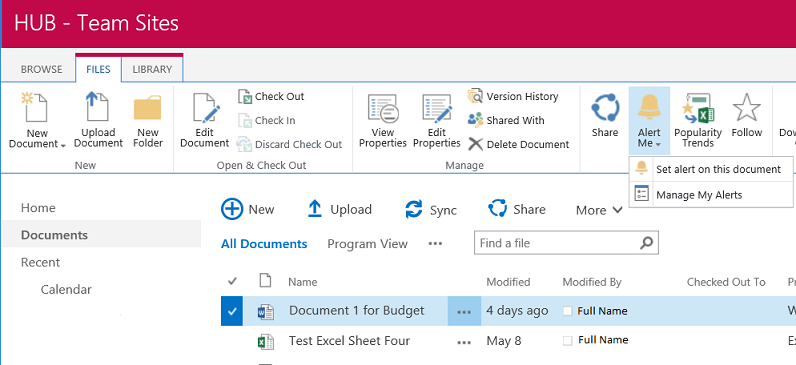Click the New Folder ribbon icon
Screen dimensions: 796x365
pos(148,108)
